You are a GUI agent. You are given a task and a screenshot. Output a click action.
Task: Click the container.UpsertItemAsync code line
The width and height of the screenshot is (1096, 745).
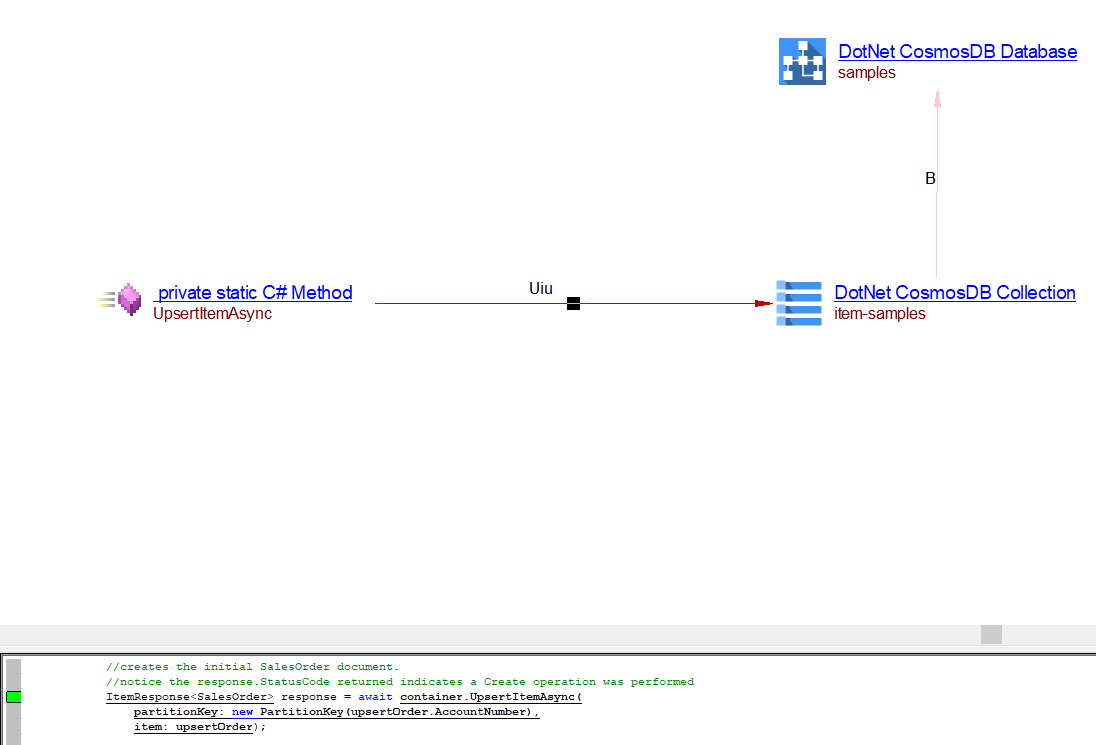point(343,697)
